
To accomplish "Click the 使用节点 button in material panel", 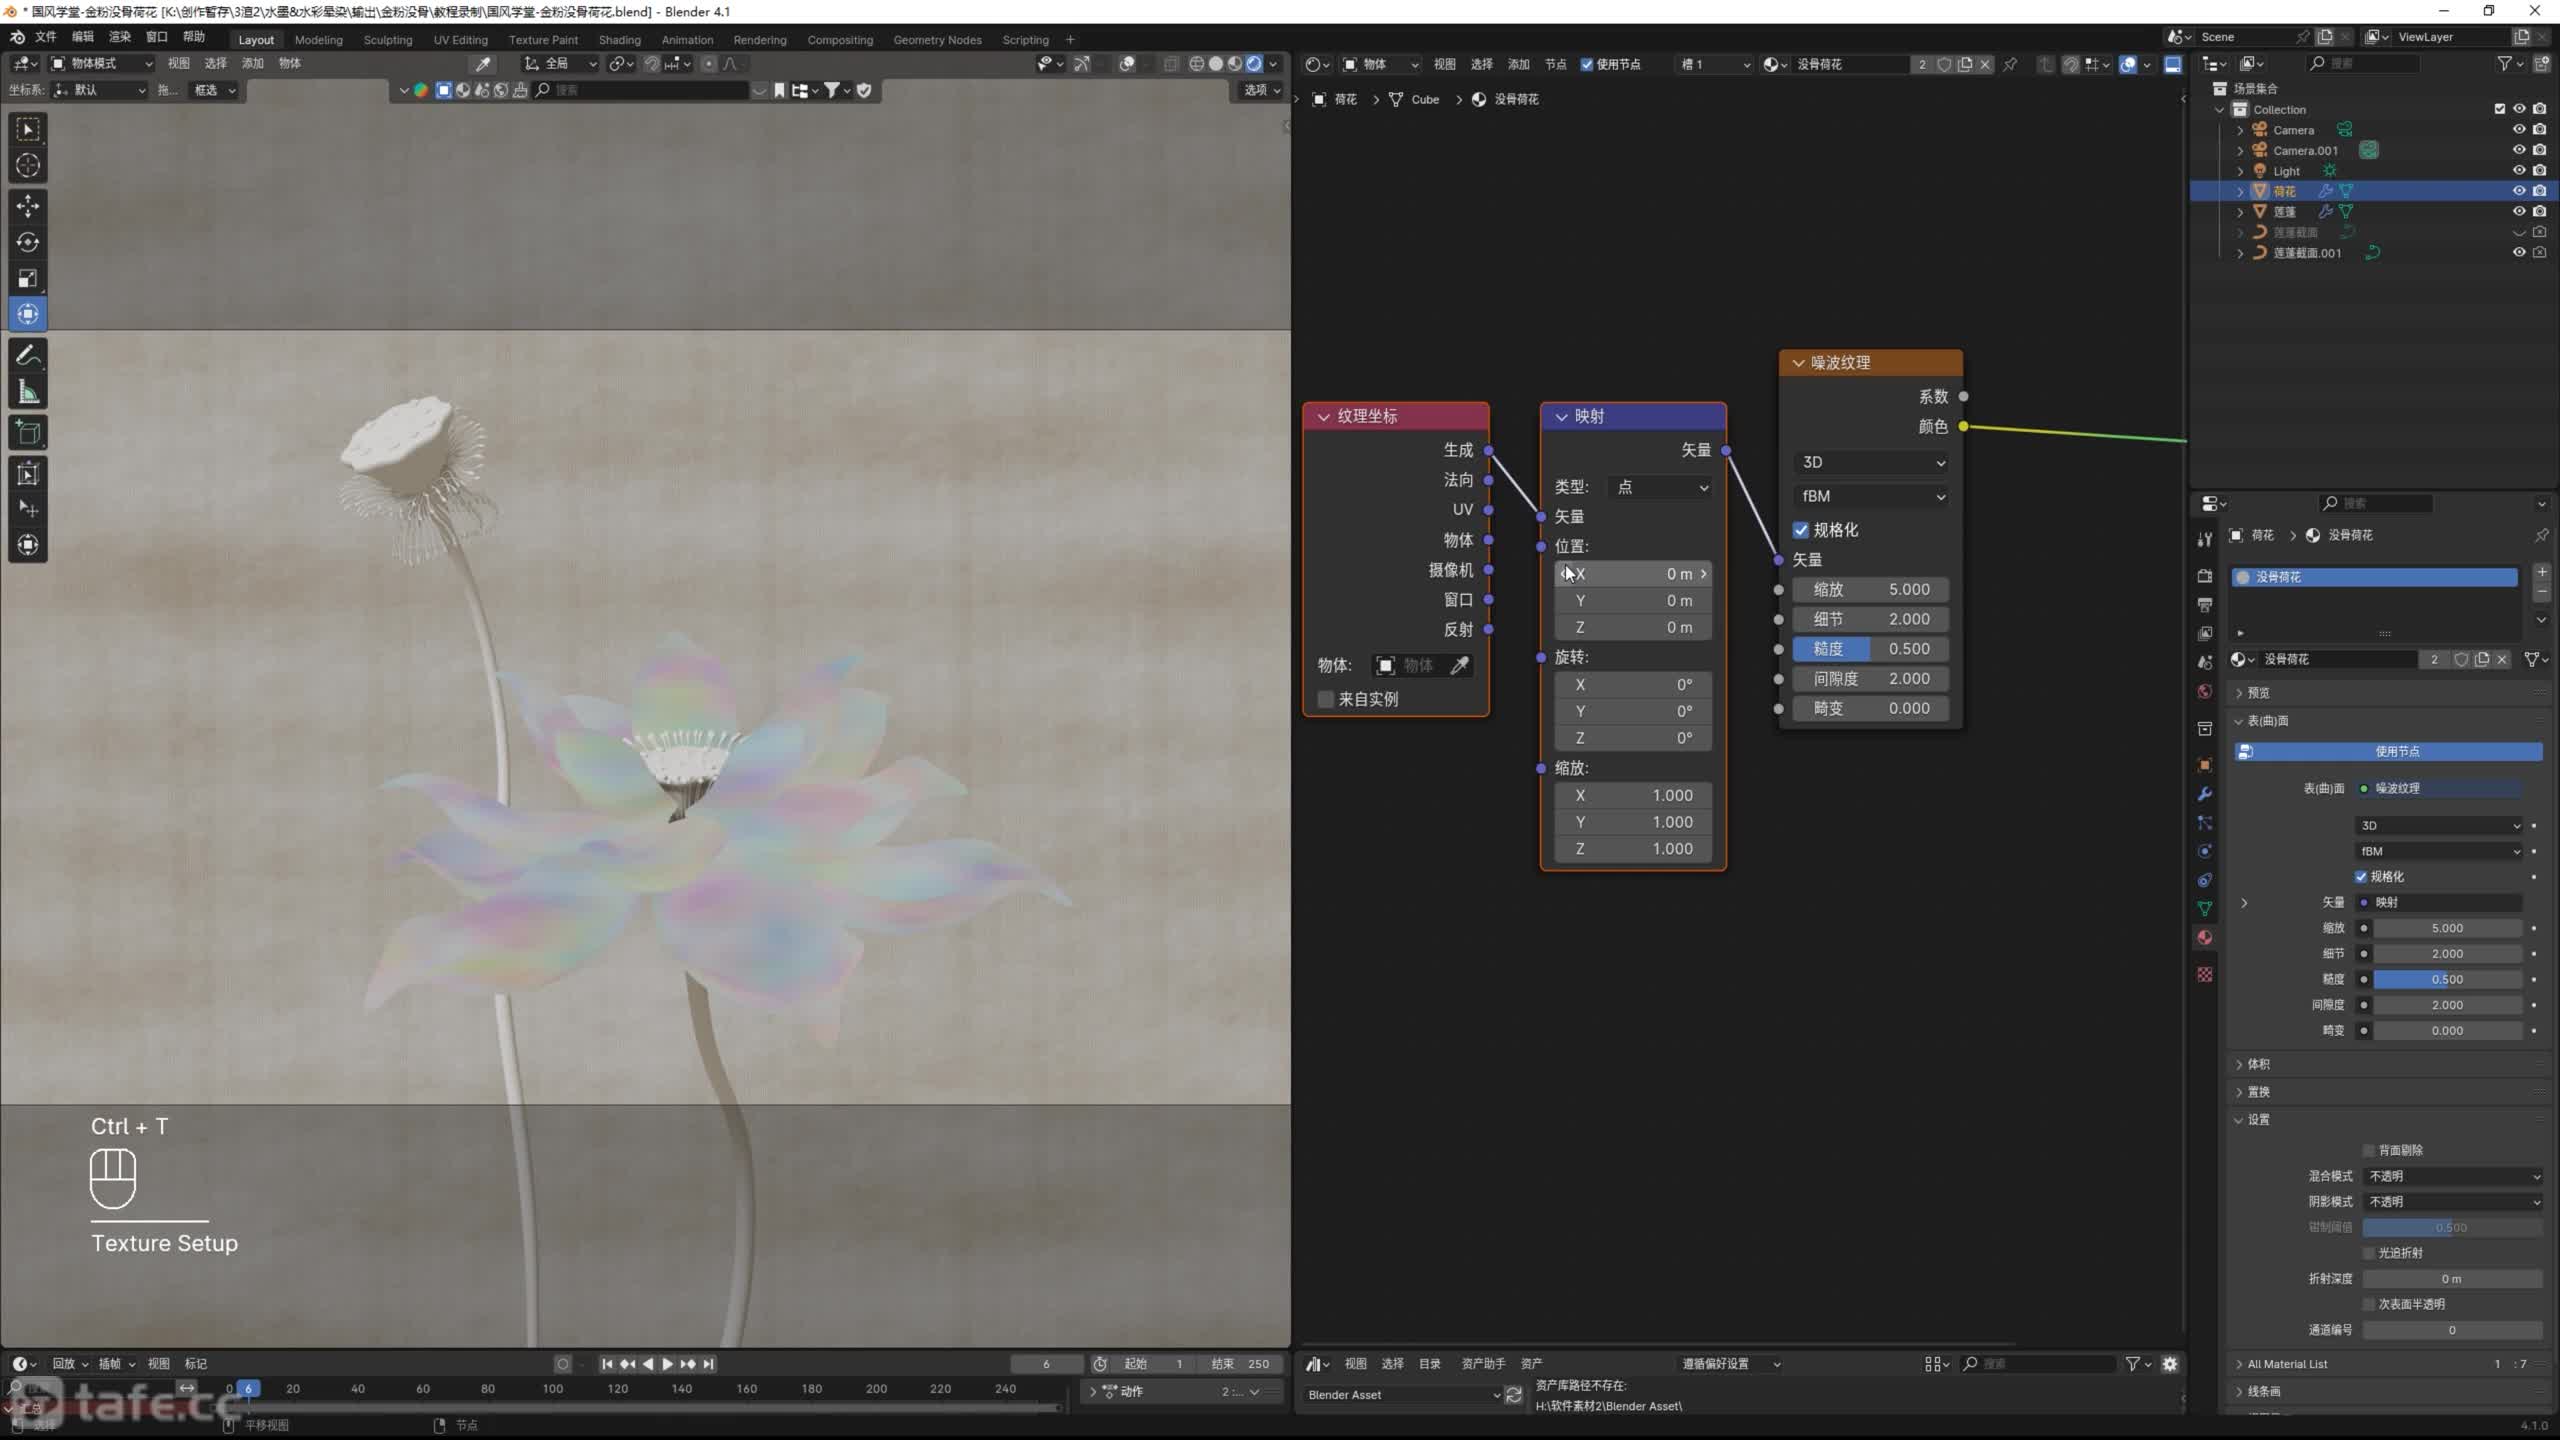I will pos(2396,751).
